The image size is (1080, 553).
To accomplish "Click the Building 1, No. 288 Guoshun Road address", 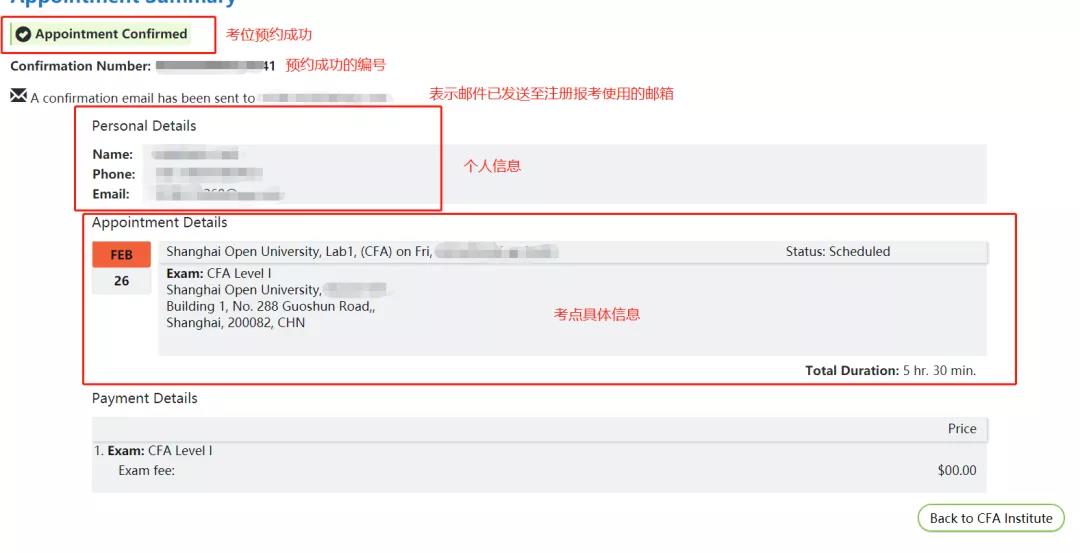I will [271, 306].
